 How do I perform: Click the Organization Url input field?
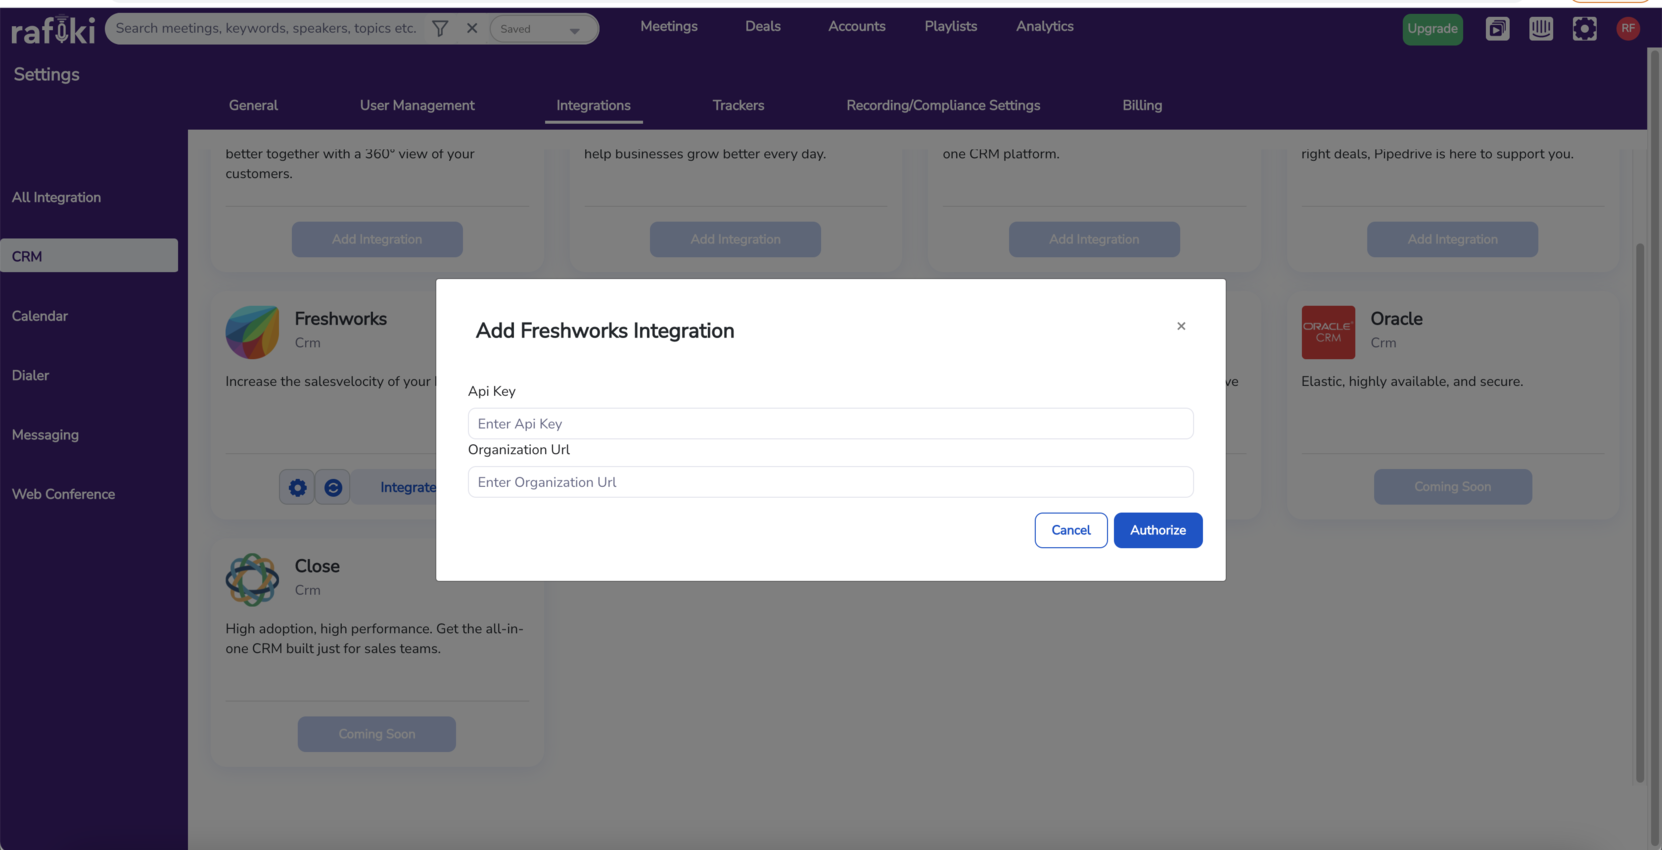830,482
